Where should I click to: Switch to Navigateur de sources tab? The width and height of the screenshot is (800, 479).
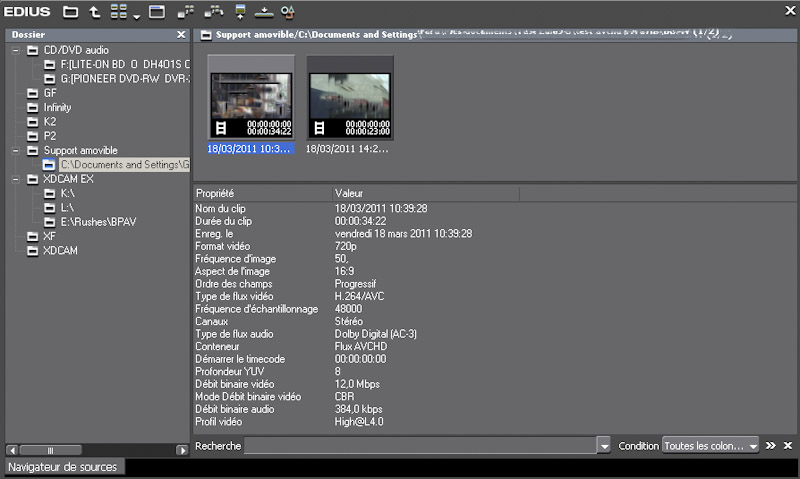coord(63,467)
